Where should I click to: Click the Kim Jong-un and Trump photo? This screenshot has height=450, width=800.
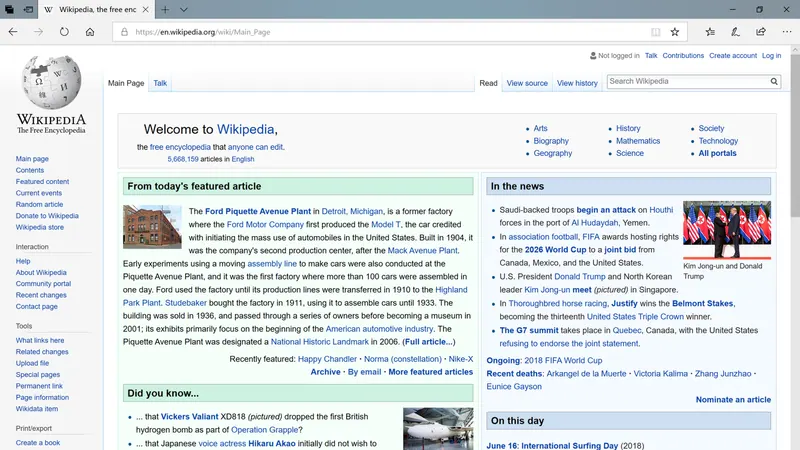tap(727, 229)
